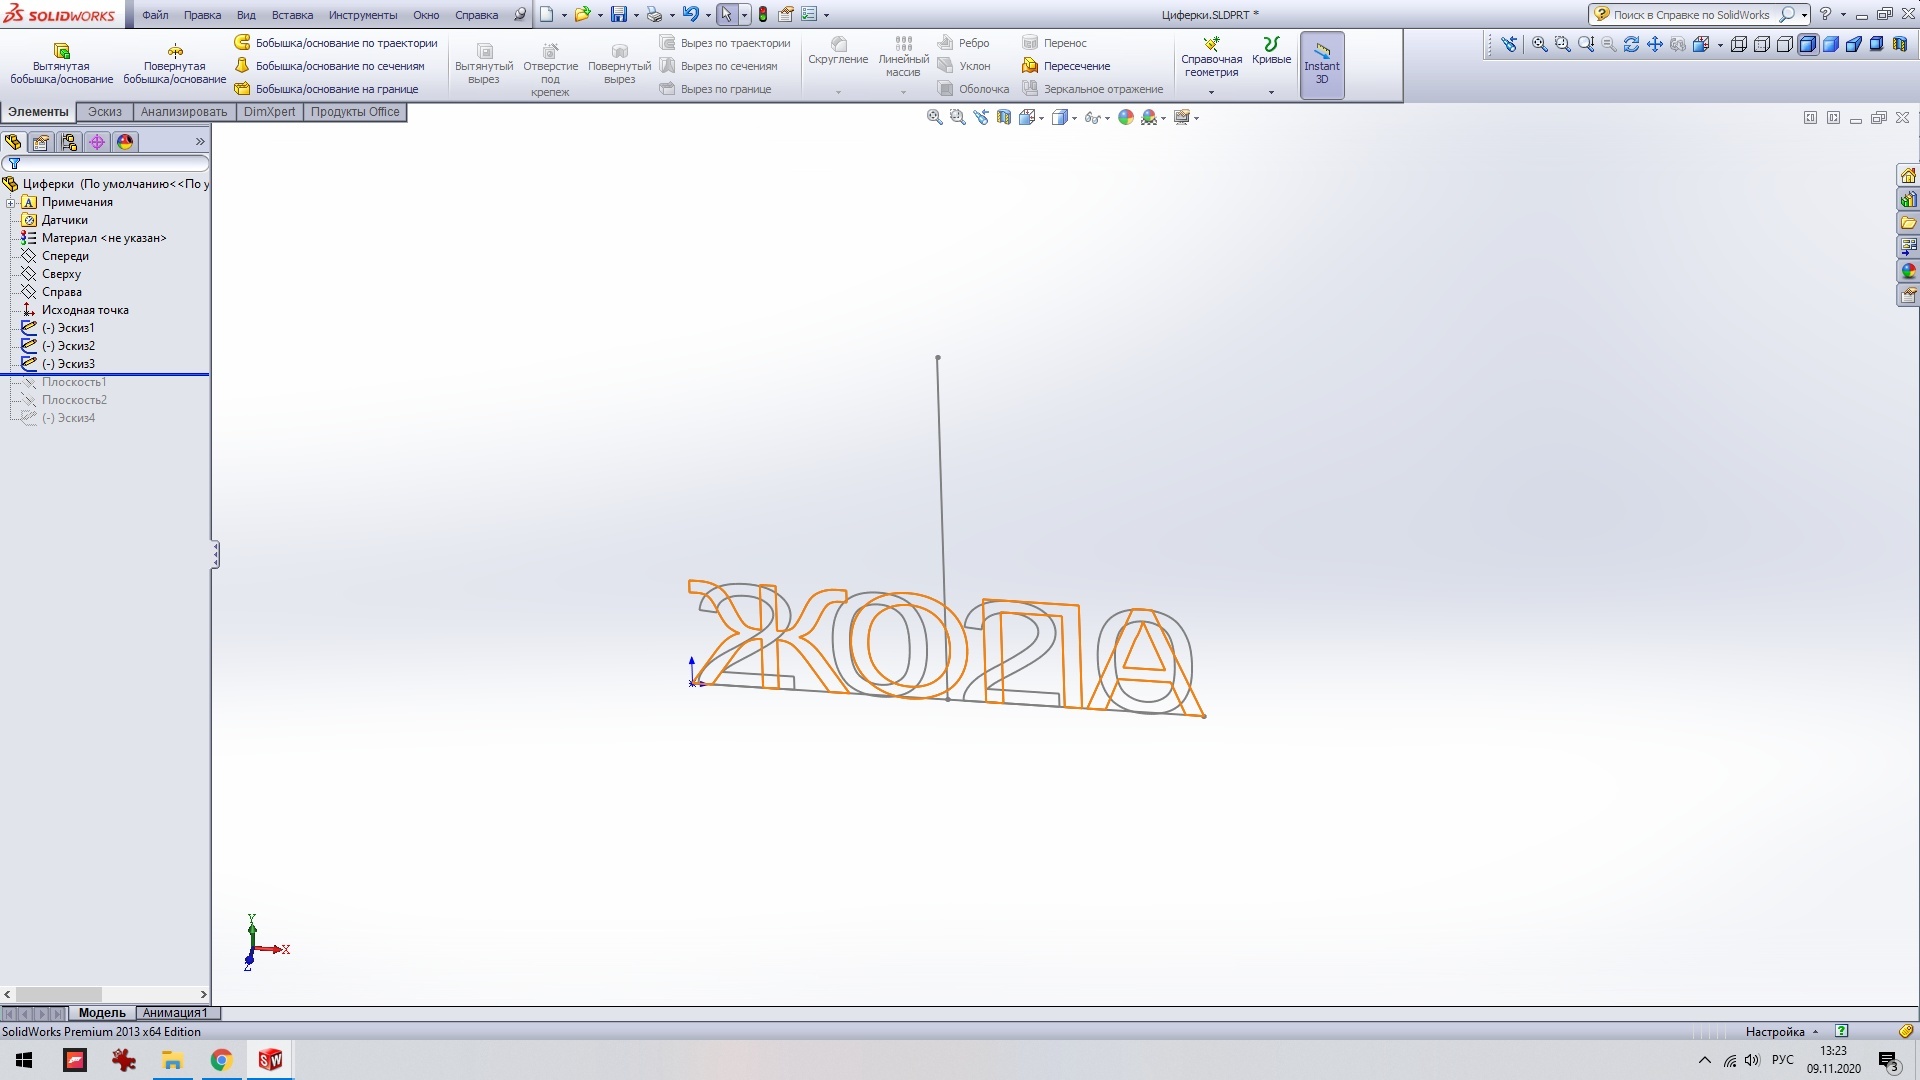The image size is (1920, 1080).
Task: Click the Undo arrow icon
Action: point(691,15)
